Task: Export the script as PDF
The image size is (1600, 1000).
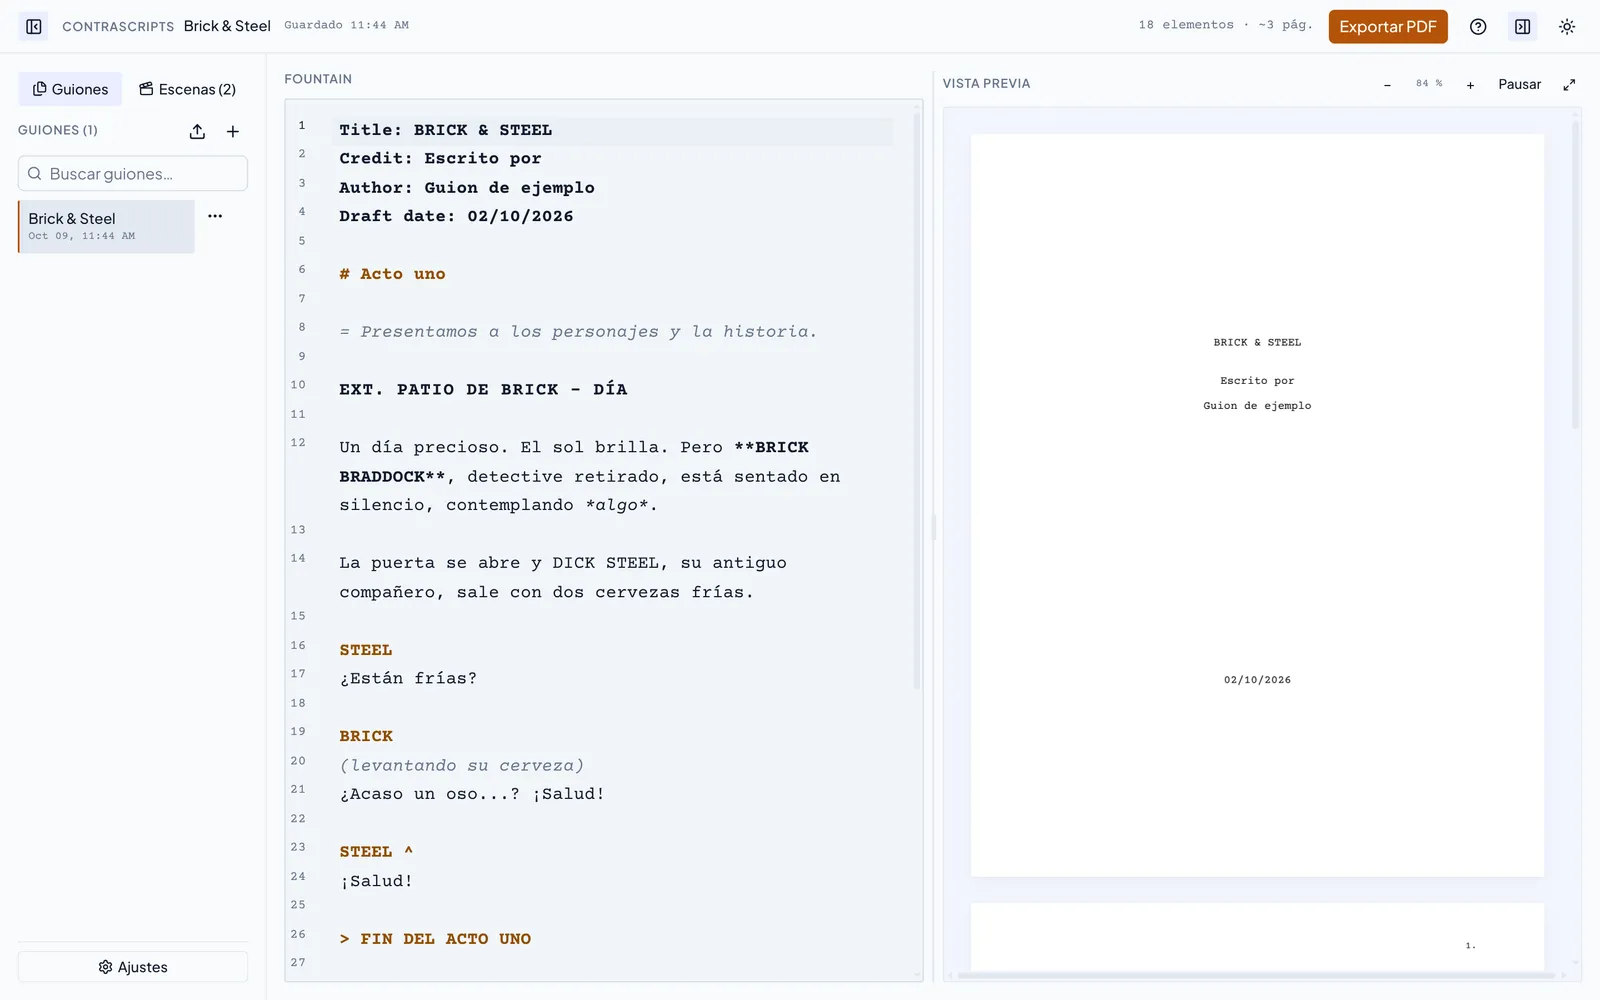Action: (x=1388, y=27)
